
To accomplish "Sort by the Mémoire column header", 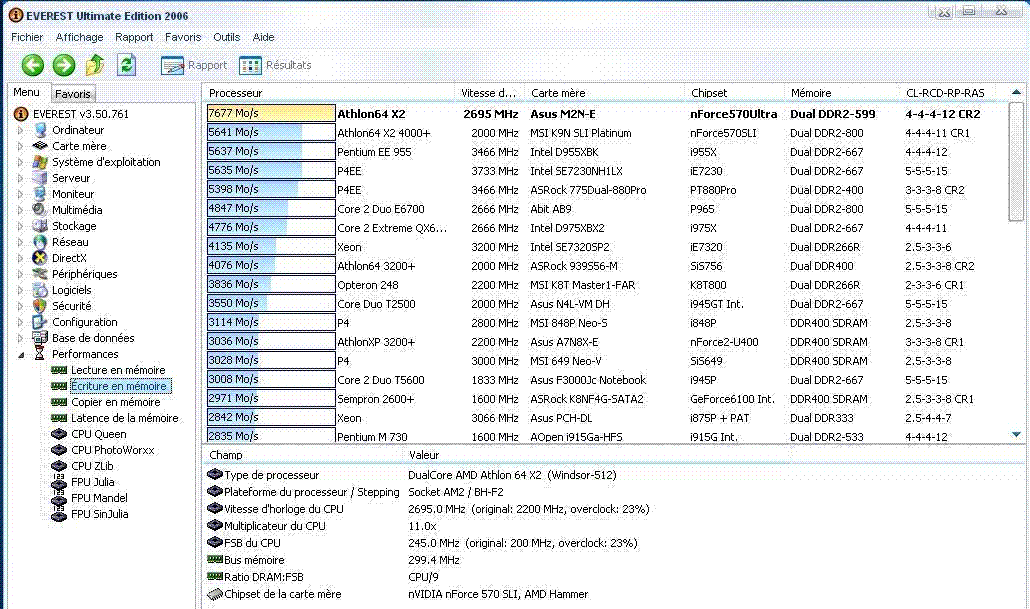I will tap(841, 93).
